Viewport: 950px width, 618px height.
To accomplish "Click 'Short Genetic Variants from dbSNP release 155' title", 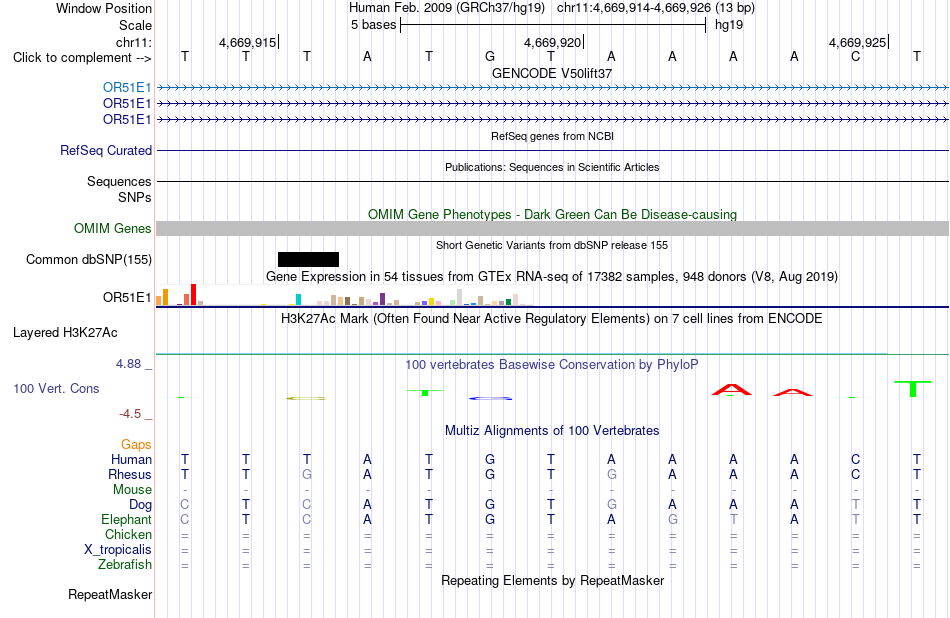I will pyautogui.click(x=552, y=245).
